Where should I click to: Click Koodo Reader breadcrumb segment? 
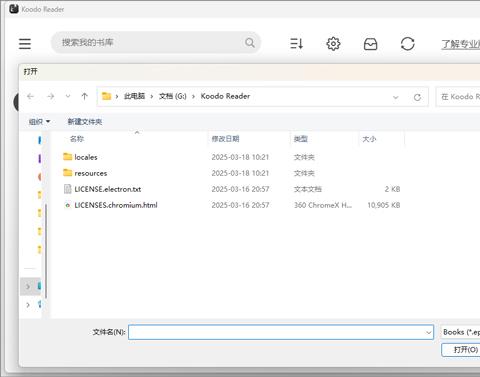(x=225, y=96)
